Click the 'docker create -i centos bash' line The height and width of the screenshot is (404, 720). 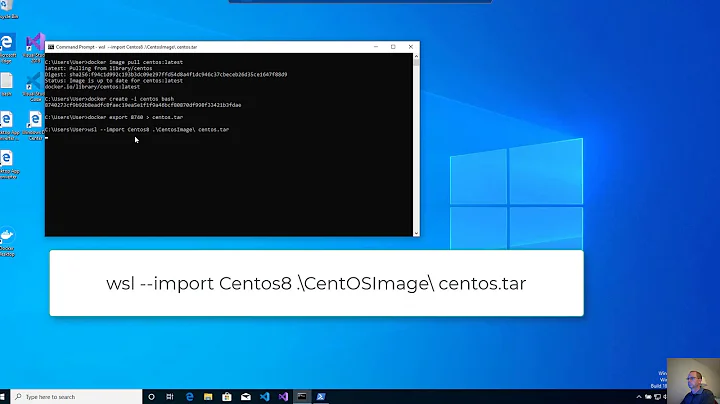click(109, 99)
